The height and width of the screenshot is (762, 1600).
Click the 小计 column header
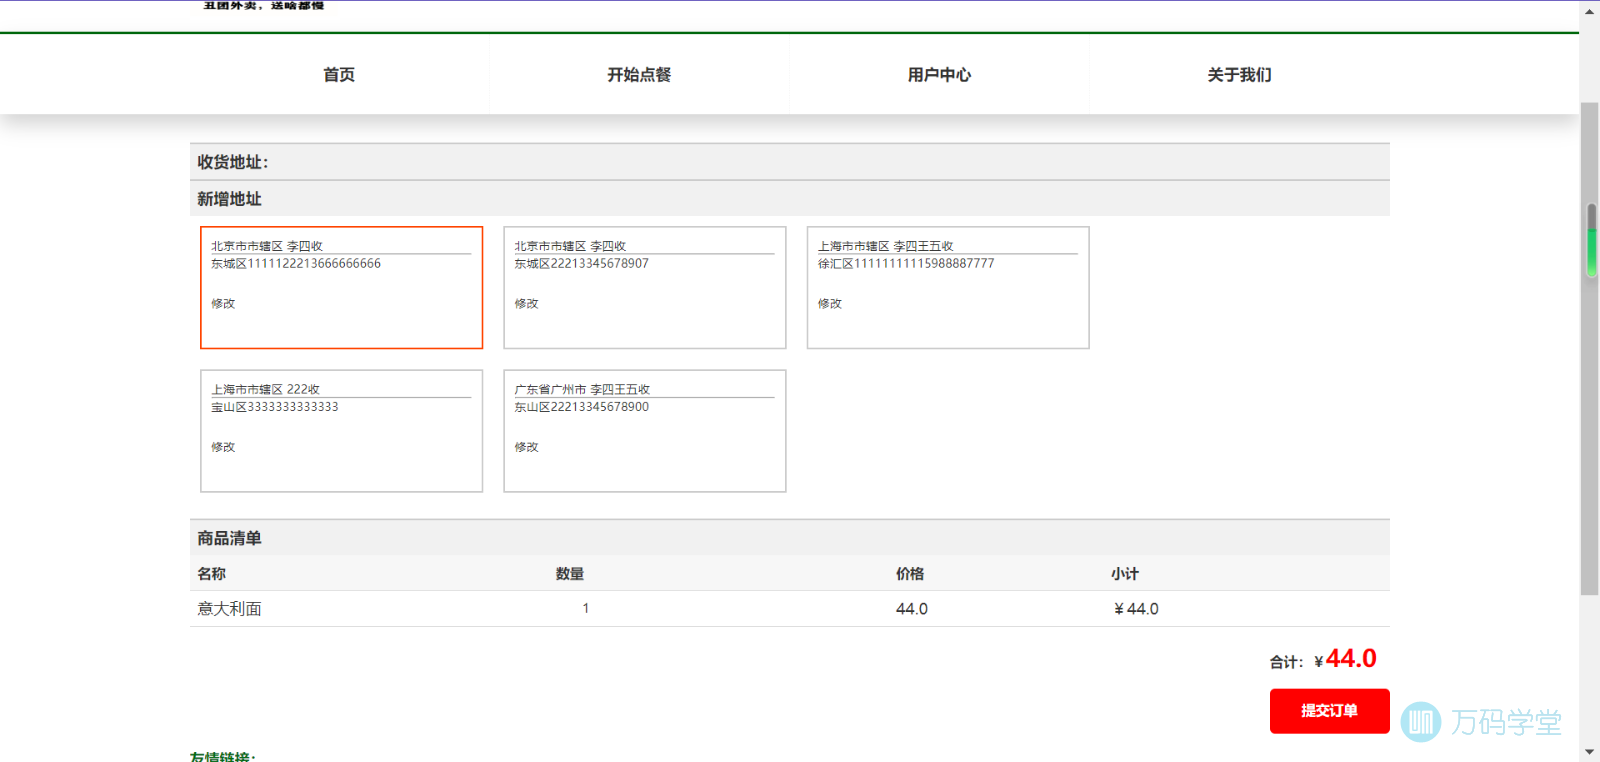pos(1125,574)
